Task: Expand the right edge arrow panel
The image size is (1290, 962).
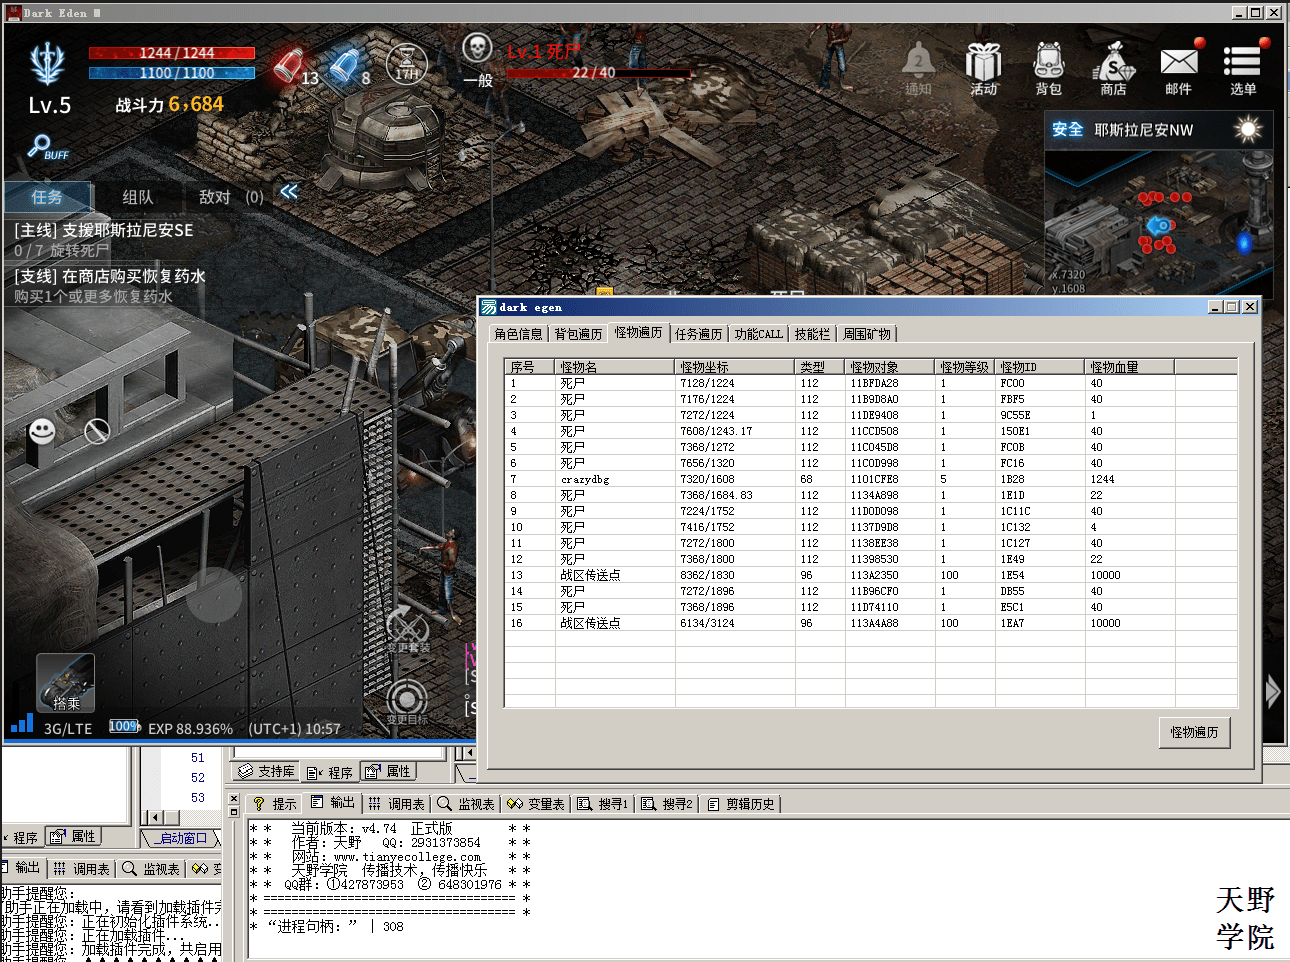Action: coord(1273,692)
